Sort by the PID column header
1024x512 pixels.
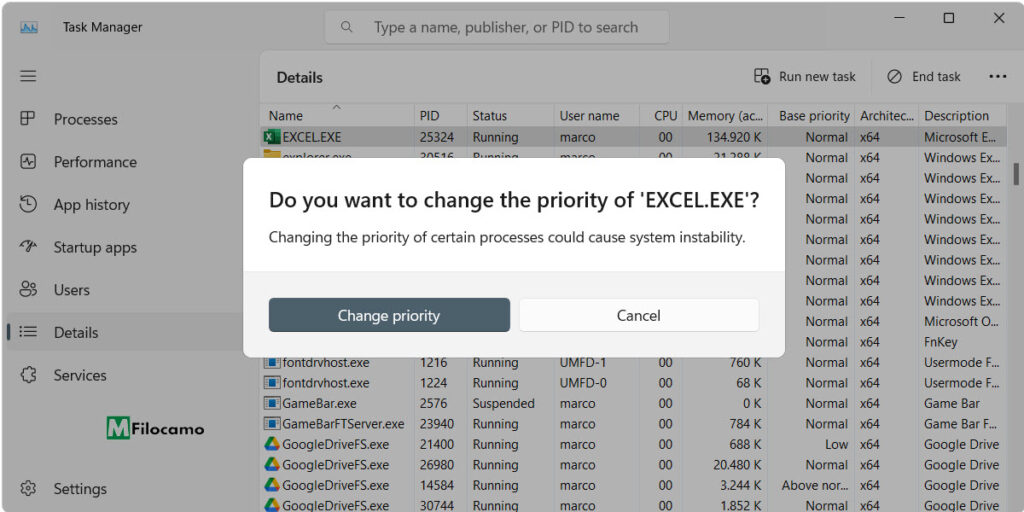point(441,116)
